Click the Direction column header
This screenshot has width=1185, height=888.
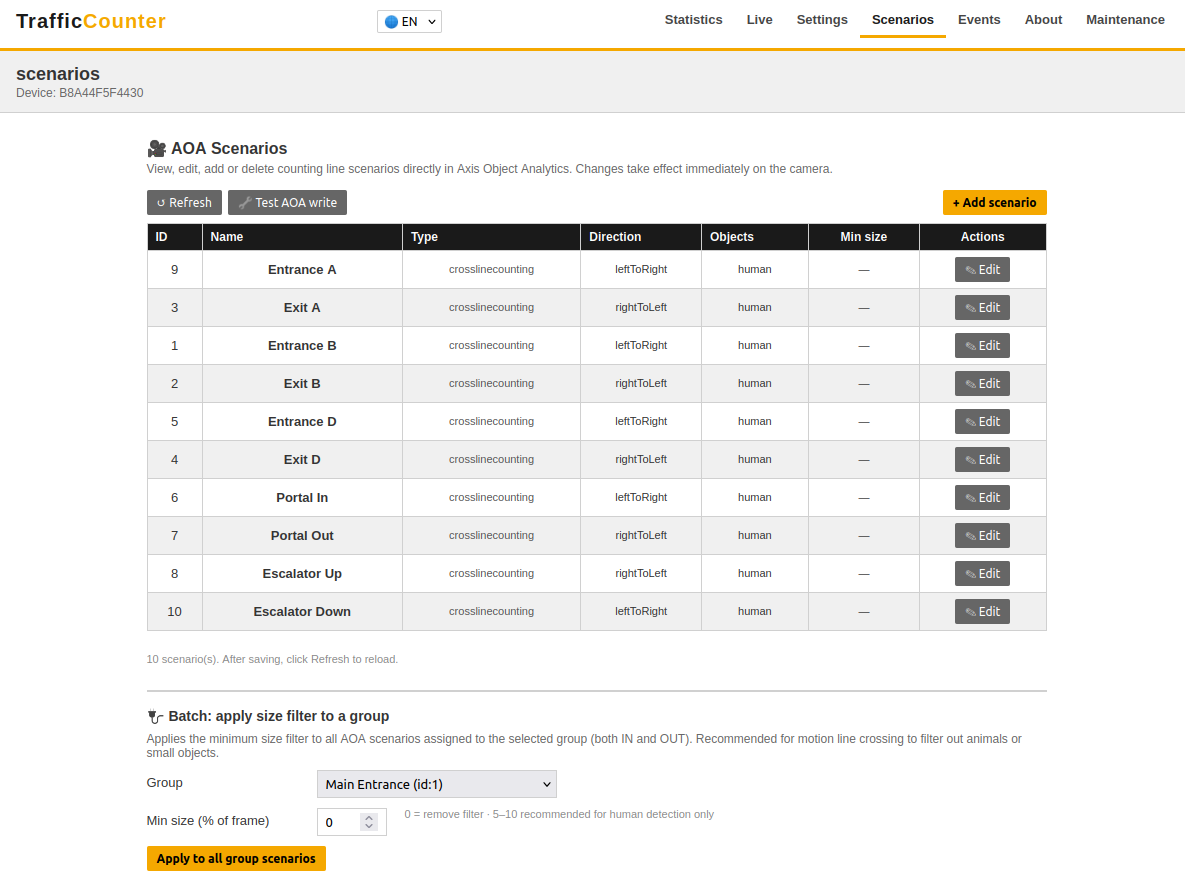coord(641,237)
